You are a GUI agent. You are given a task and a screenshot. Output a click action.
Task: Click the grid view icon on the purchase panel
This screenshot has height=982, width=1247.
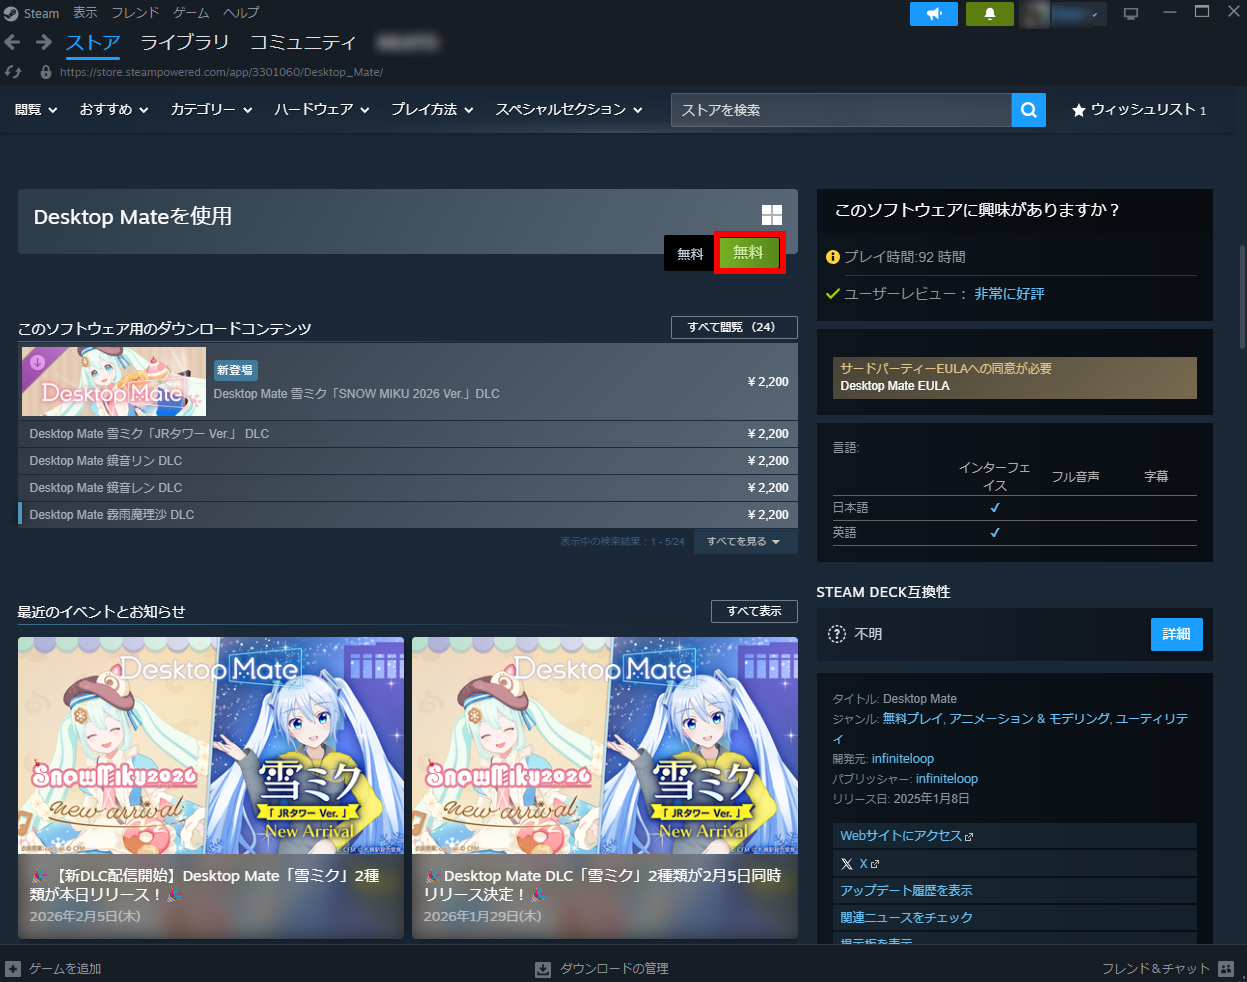pos(771,214)
